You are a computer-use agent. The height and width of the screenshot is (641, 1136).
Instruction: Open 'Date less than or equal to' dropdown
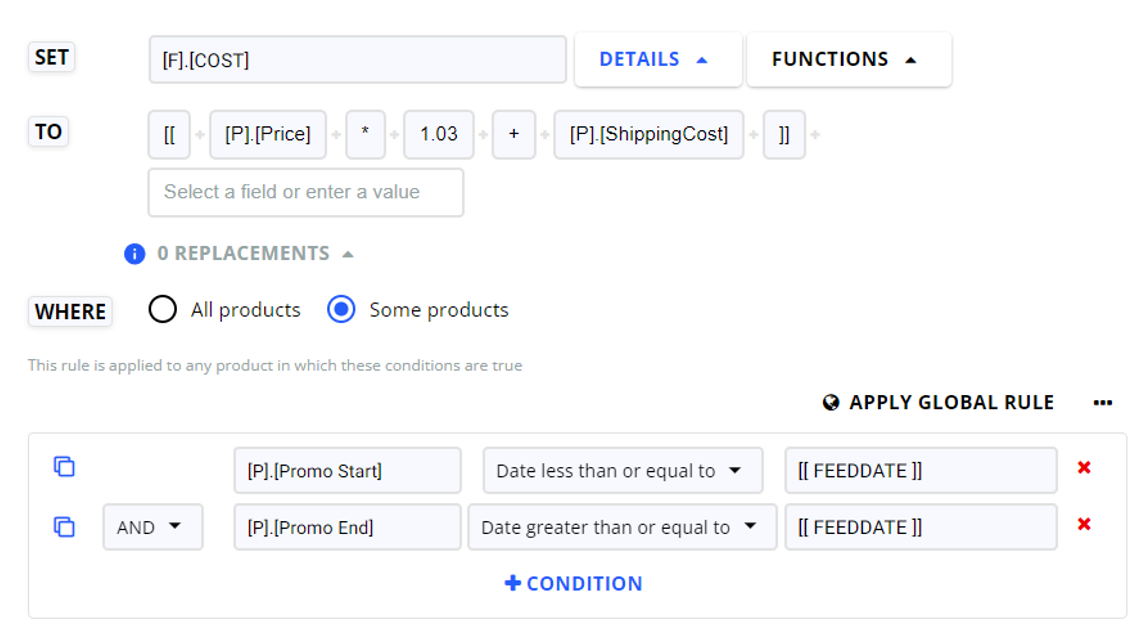622,470
